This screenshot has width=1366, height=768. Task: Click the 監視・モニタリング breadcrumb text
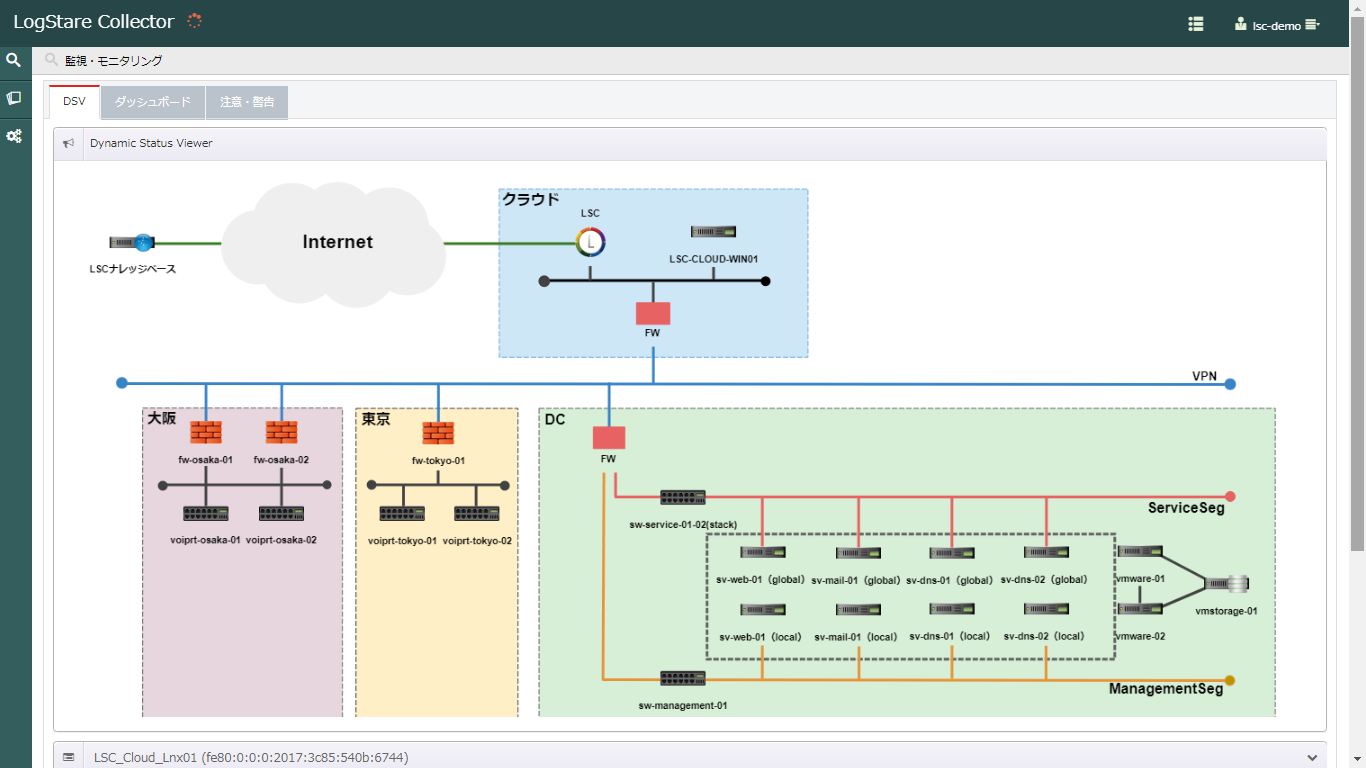[114, 61]
